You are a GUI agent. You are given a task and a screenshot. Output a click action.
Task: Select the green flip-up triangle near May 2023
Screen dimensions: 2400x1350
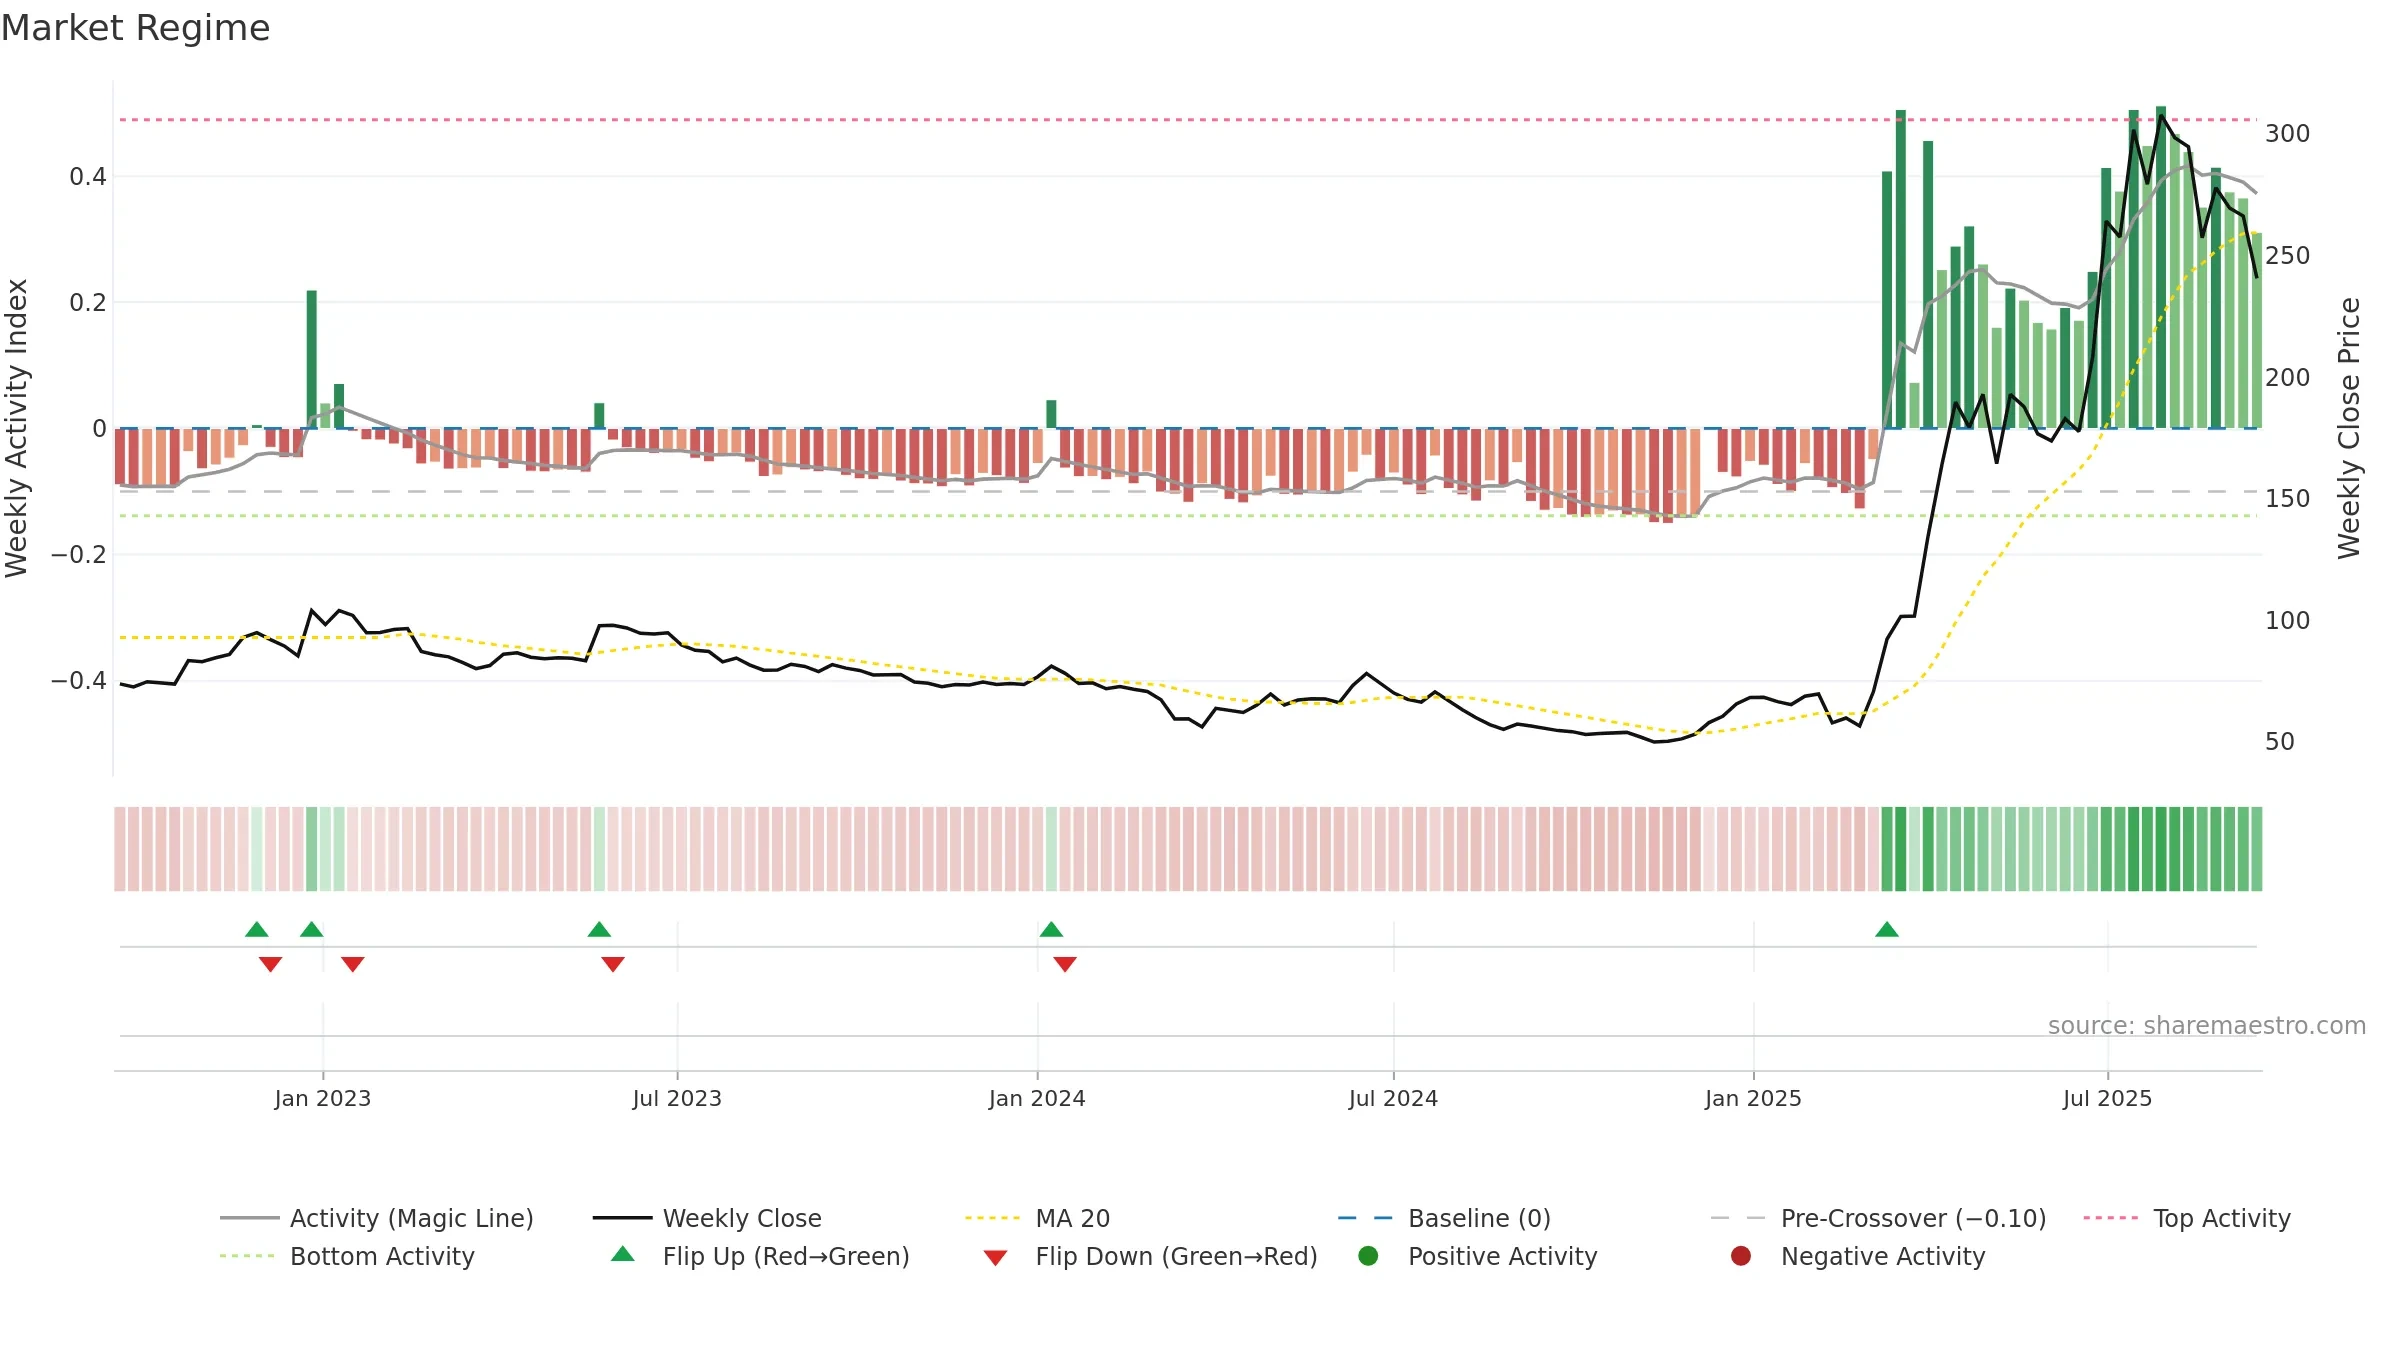tap(599, 929)
